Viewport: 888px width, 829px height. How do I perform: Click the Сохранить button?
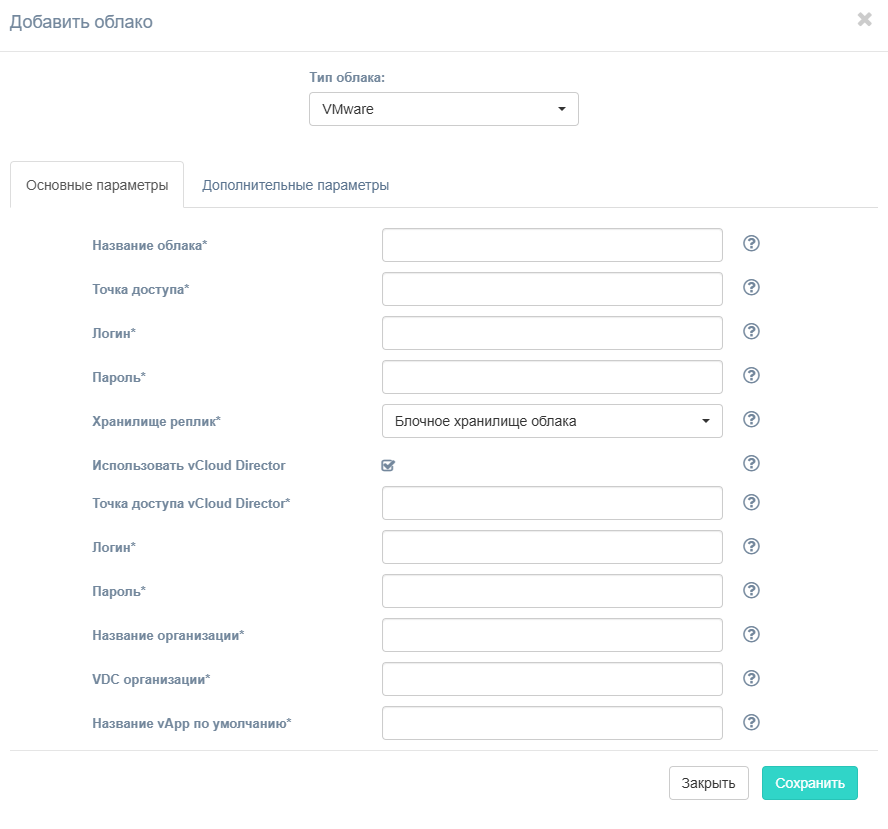tap(810, 783)
